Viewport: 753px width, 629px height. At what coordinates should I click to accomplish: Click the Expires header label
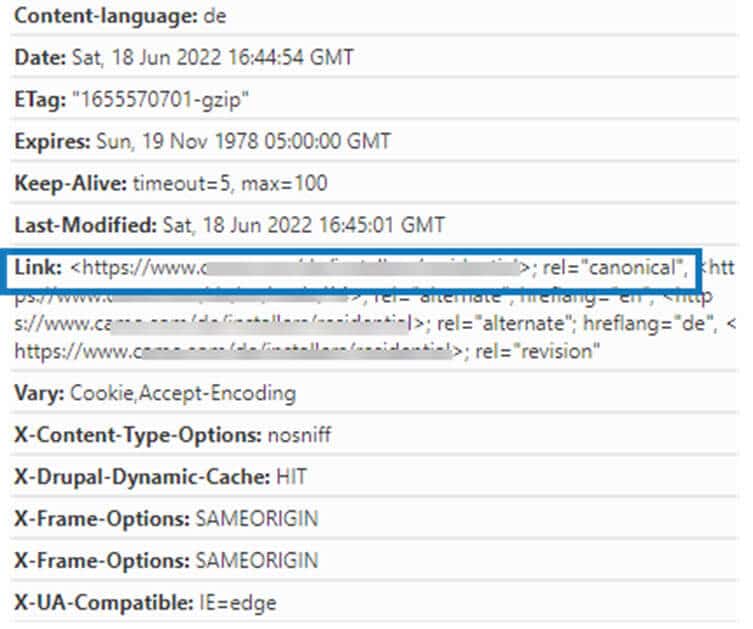tap(49, 141)
